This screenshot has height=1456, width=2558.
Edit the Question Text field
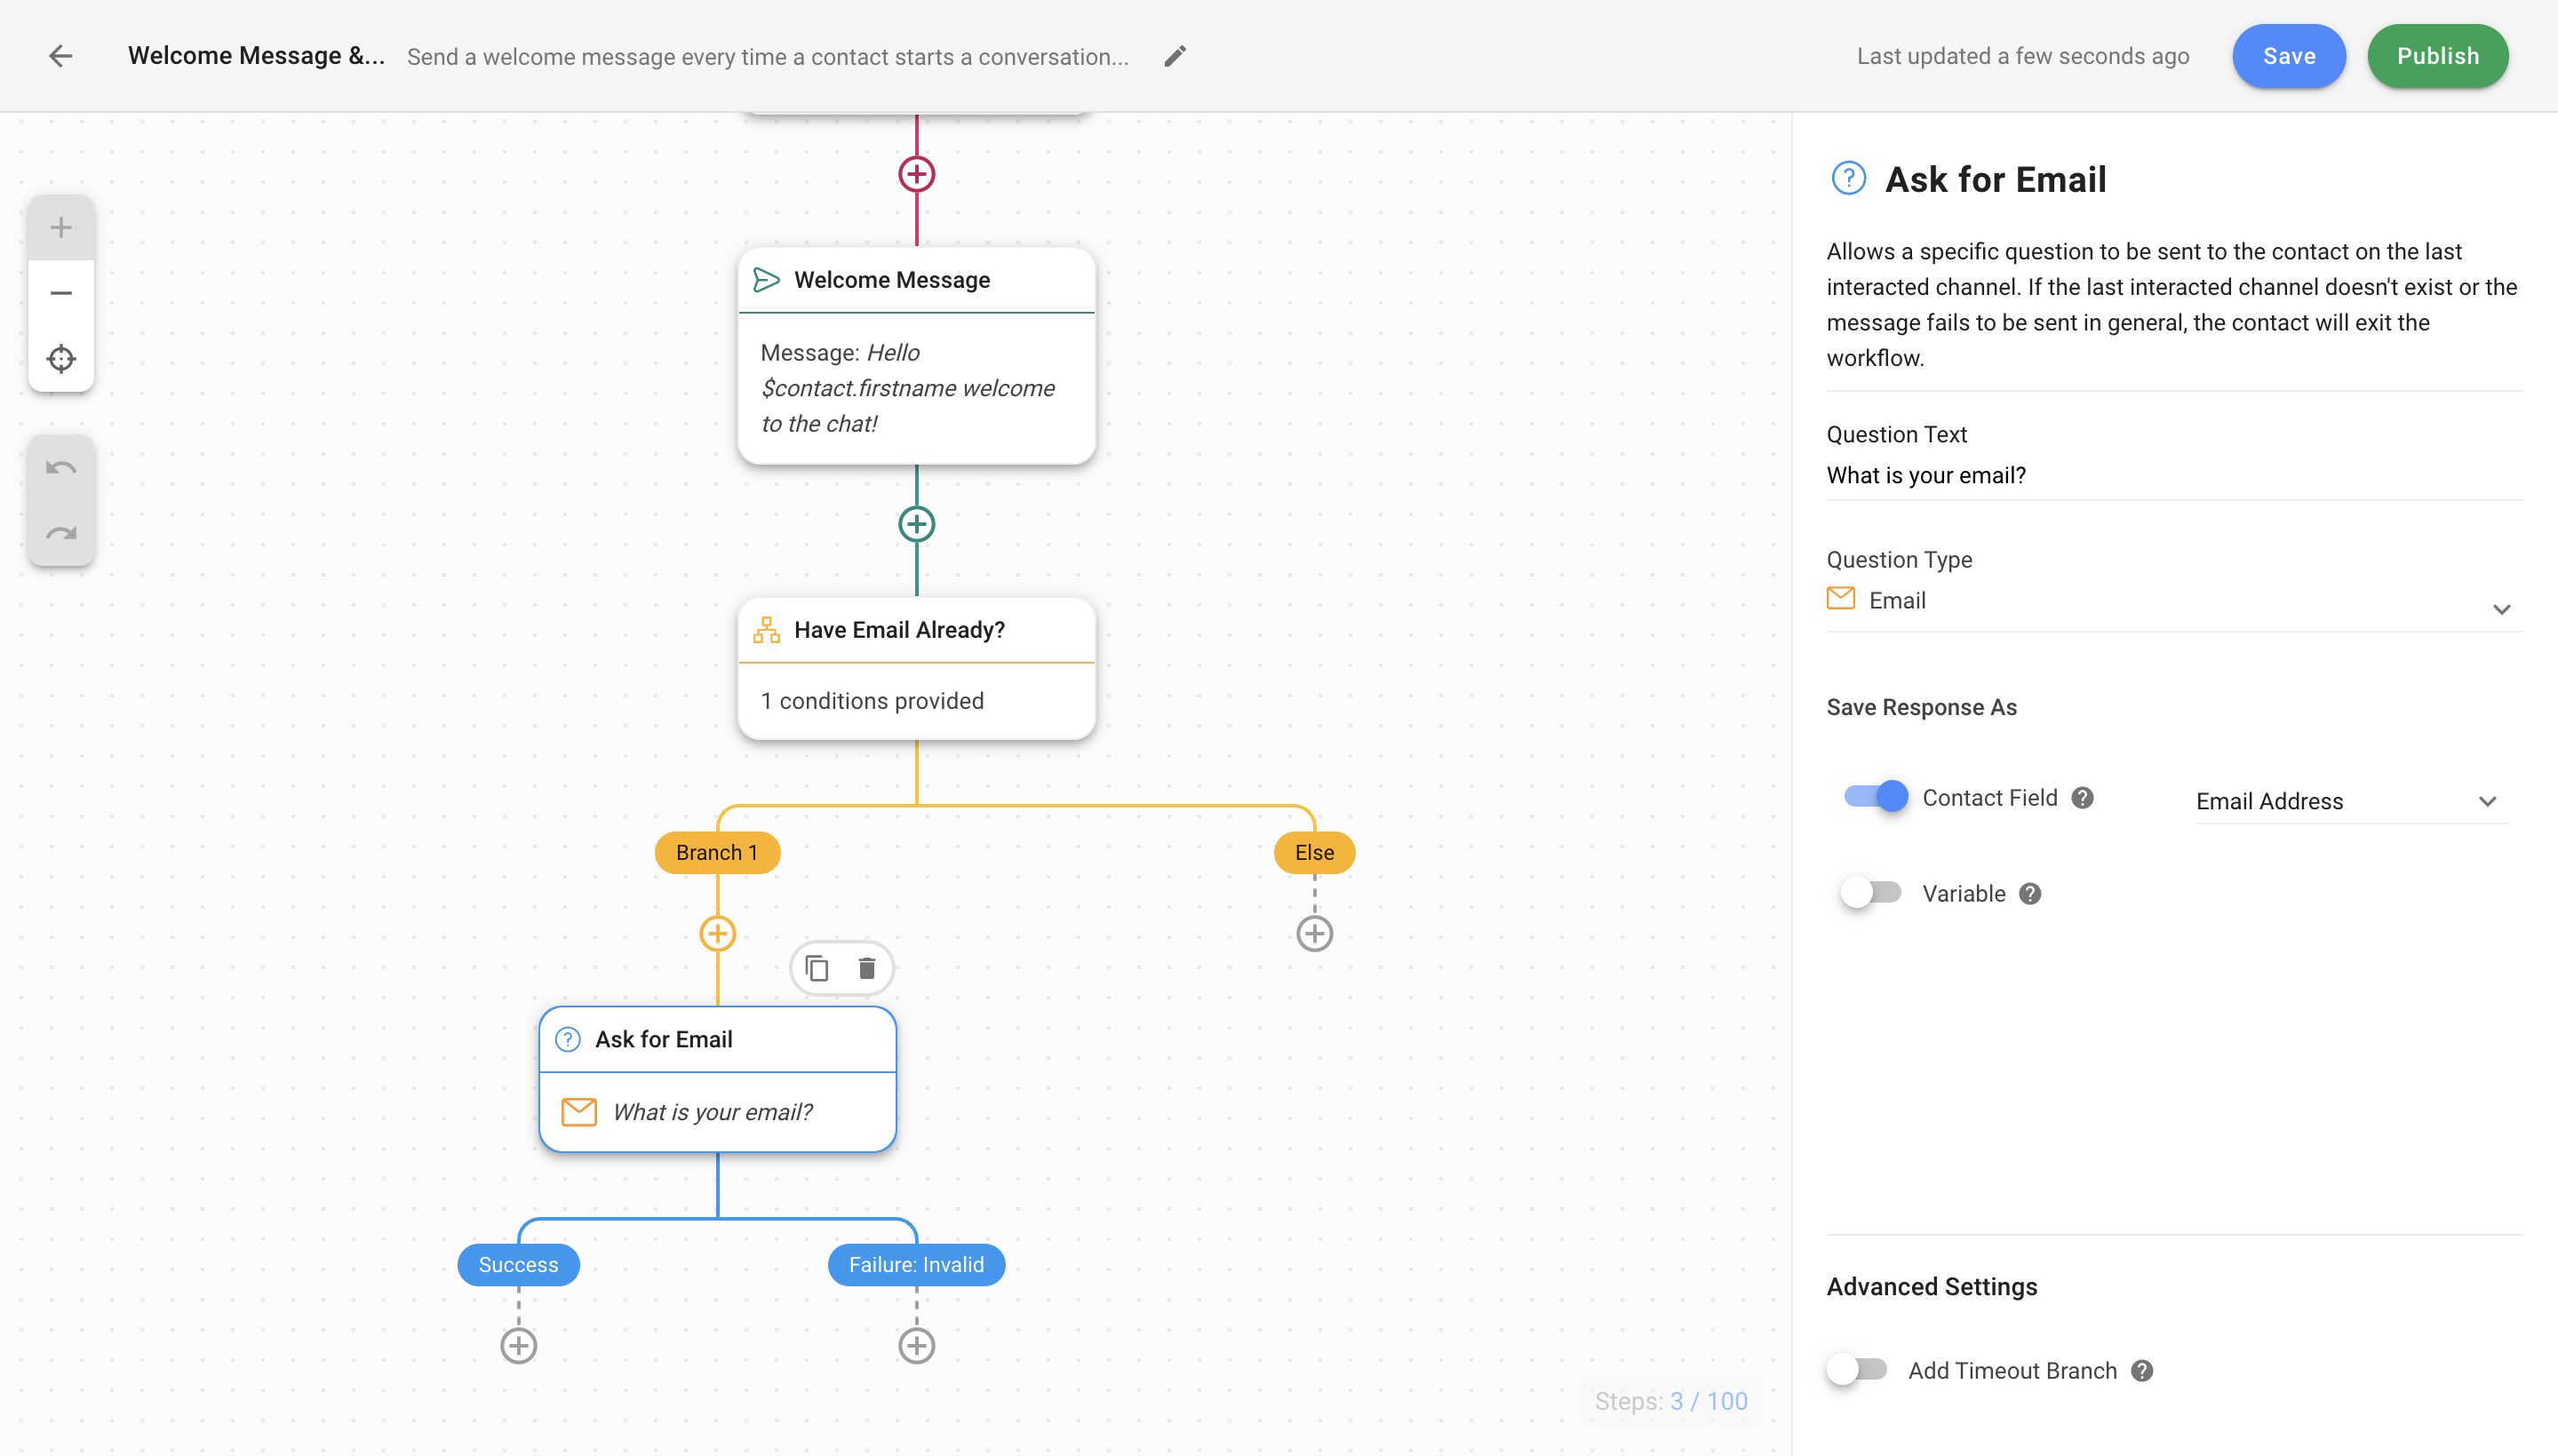pyautogui.click(x=2173, y=476)
